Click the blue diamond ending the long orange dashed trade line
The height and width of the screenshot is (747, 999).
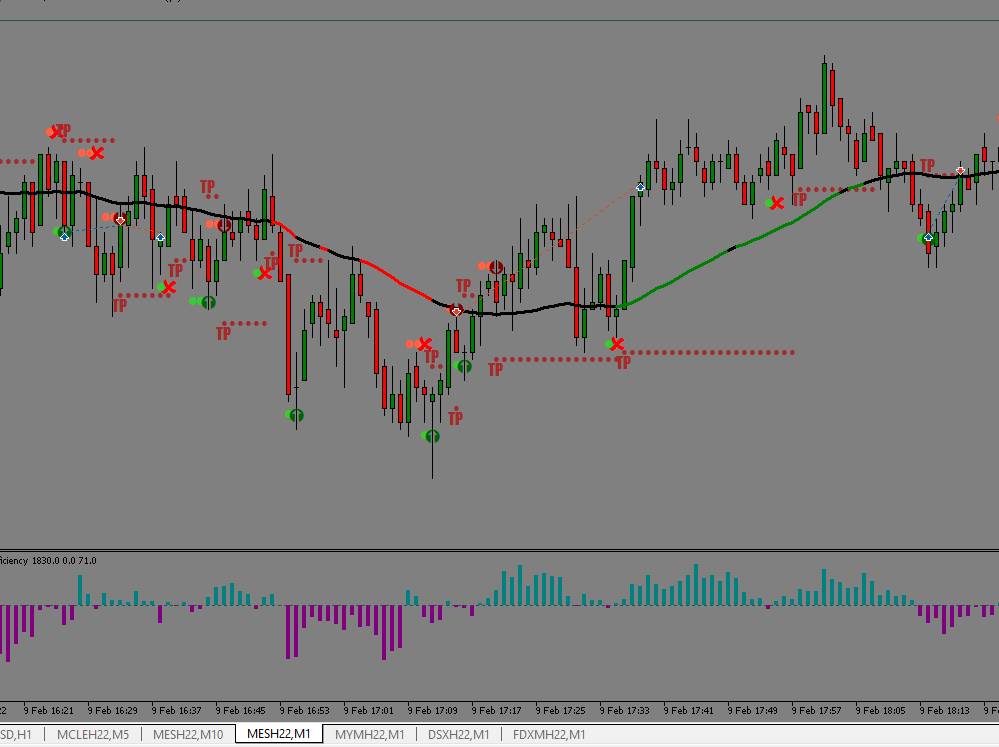640,187
